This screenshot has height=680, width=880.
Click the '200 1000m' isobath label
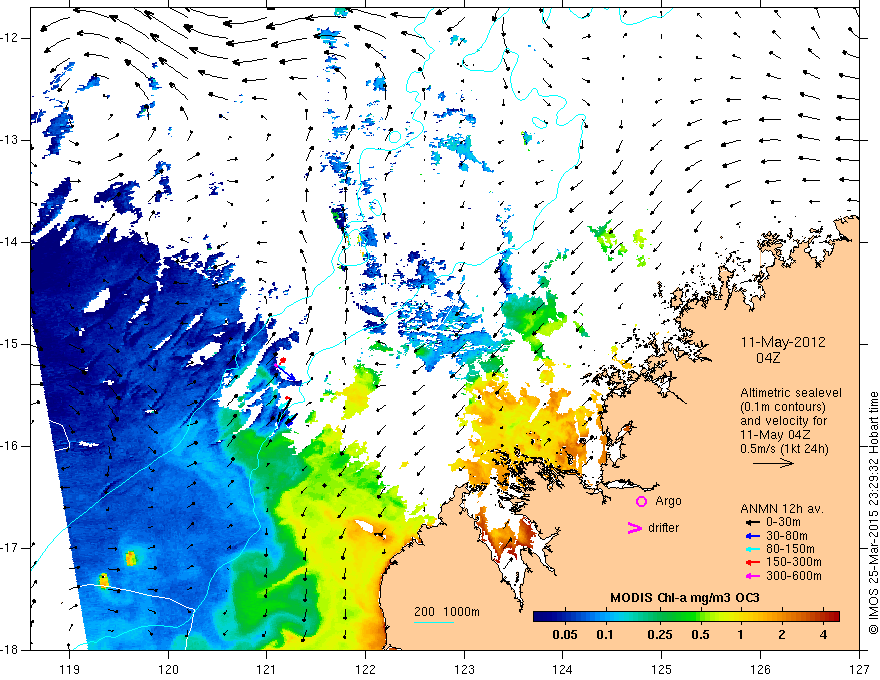(447, 612)
